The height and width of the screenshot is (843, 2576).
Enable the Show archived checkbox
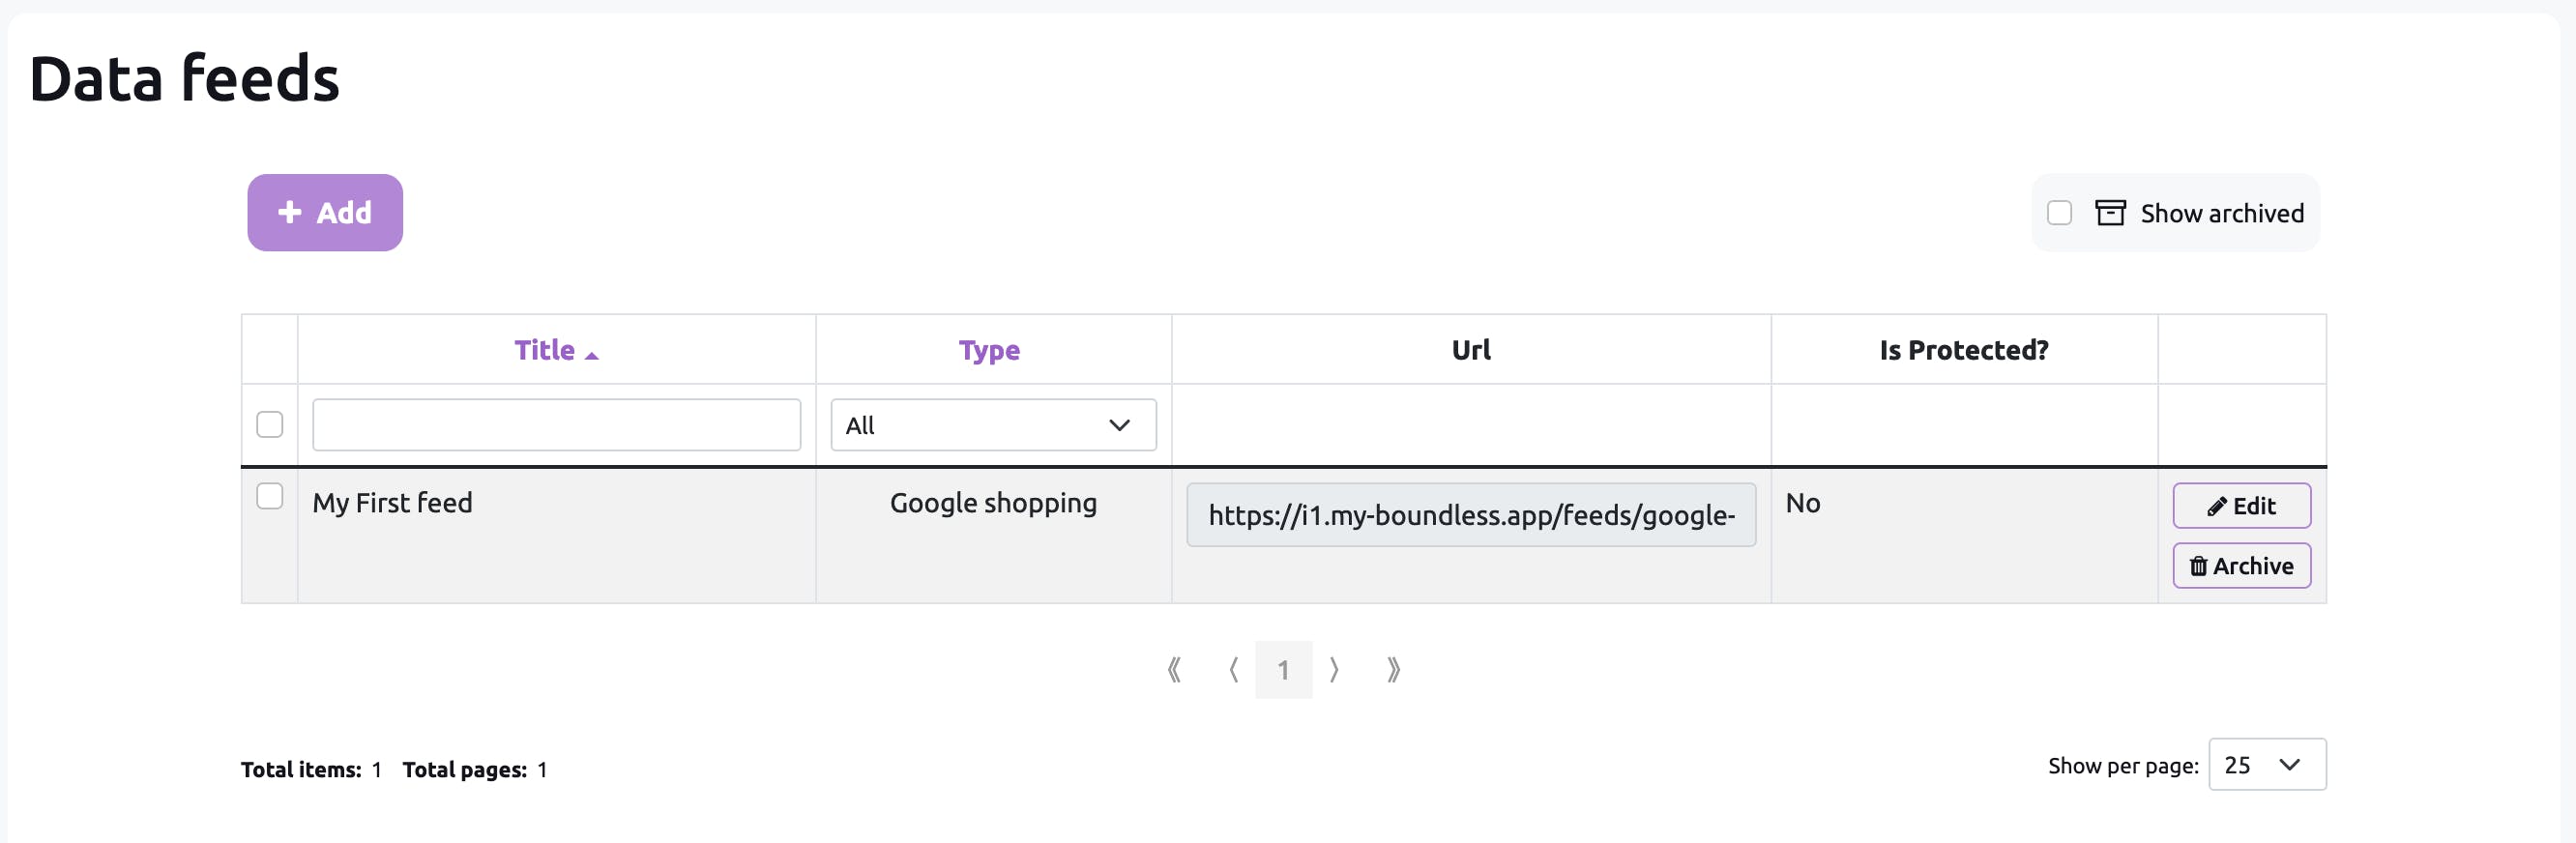pyautogui.click(x=2059, y=213)
